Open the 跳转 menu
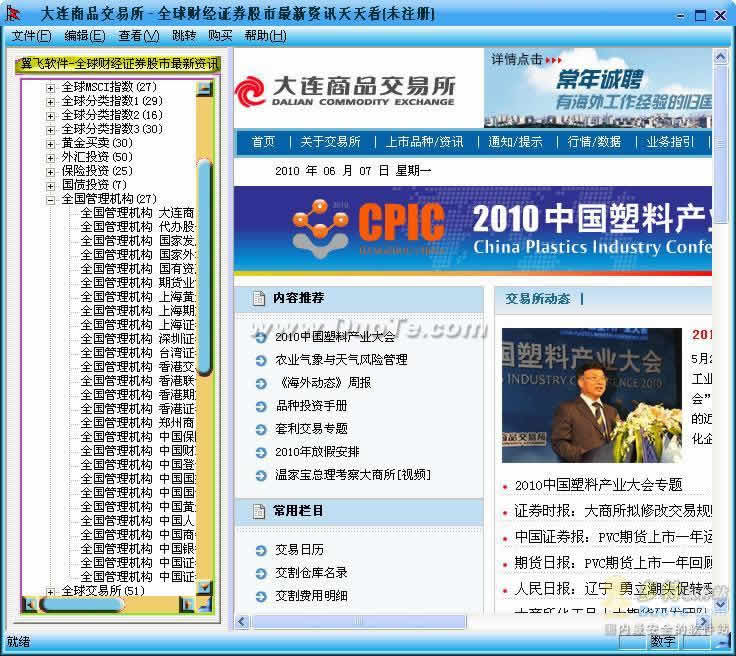The image size is (736, 656). [x=184, y=36]
